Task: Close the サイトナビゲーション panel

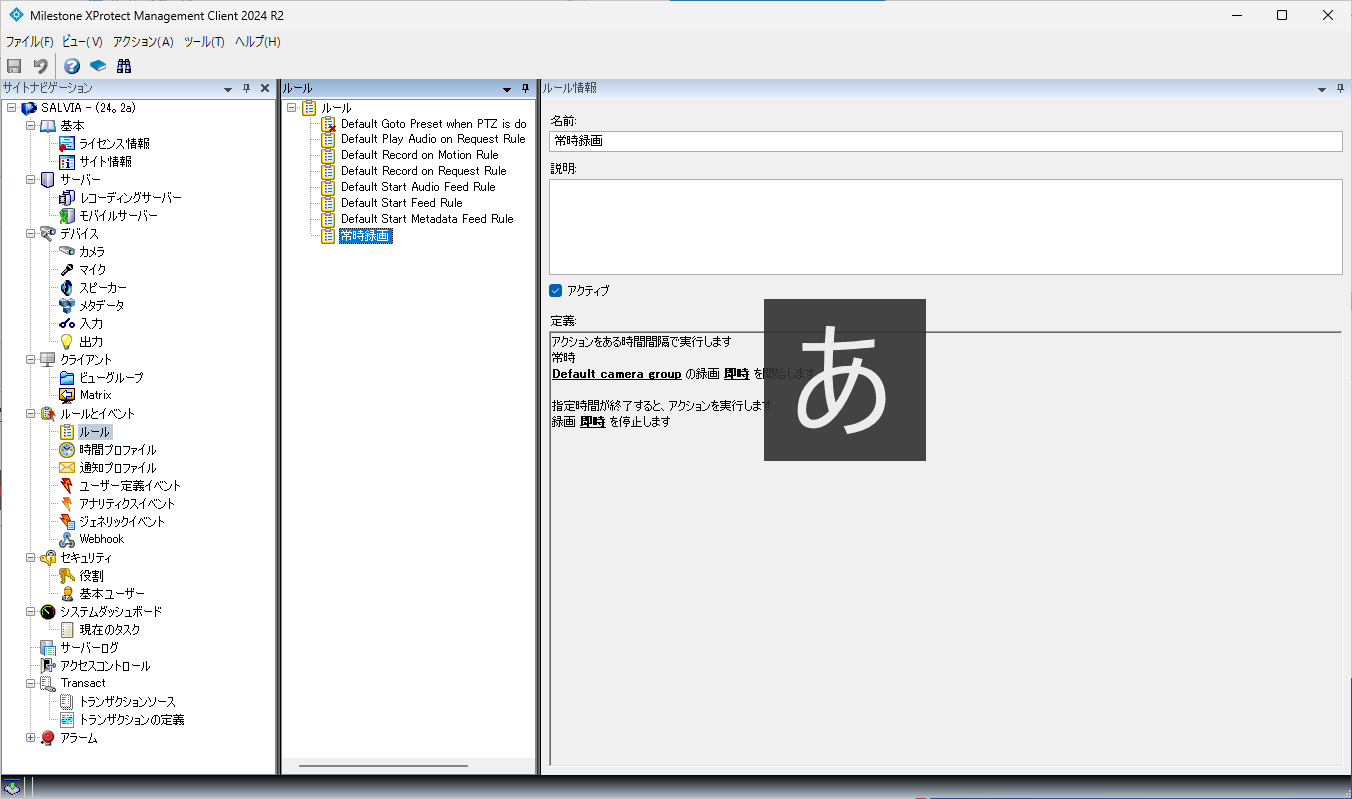Action: coord(265,89)
